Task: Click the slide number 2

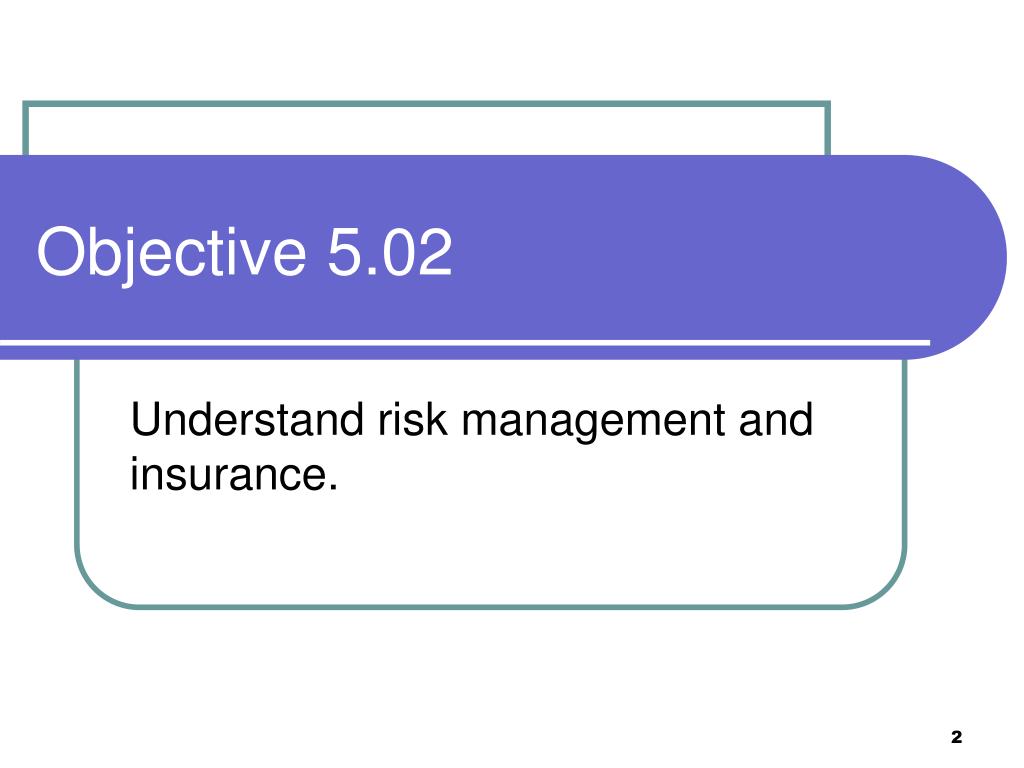Action: [x=956, y=737]
